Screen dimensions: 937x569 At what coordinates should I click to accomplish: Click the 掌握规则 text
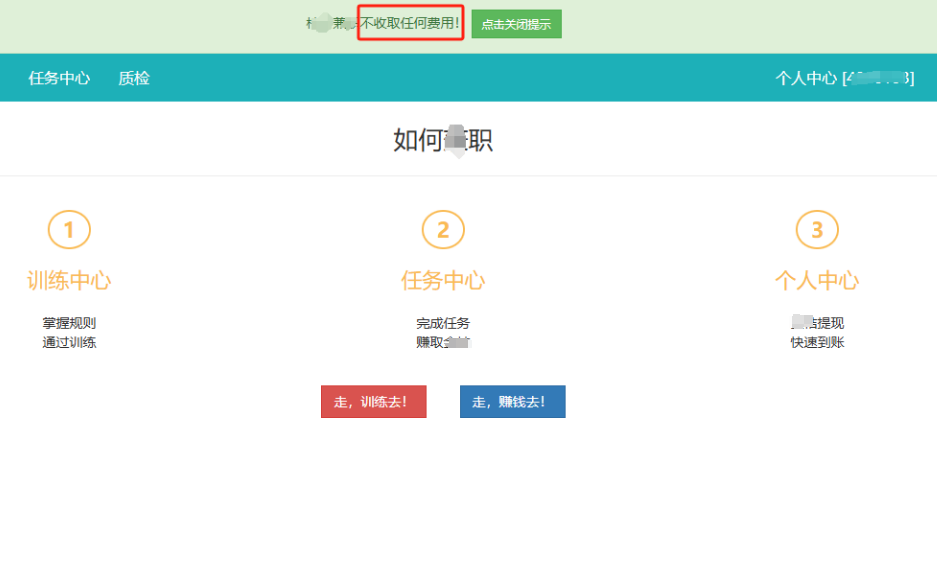[x=69, y=323]
